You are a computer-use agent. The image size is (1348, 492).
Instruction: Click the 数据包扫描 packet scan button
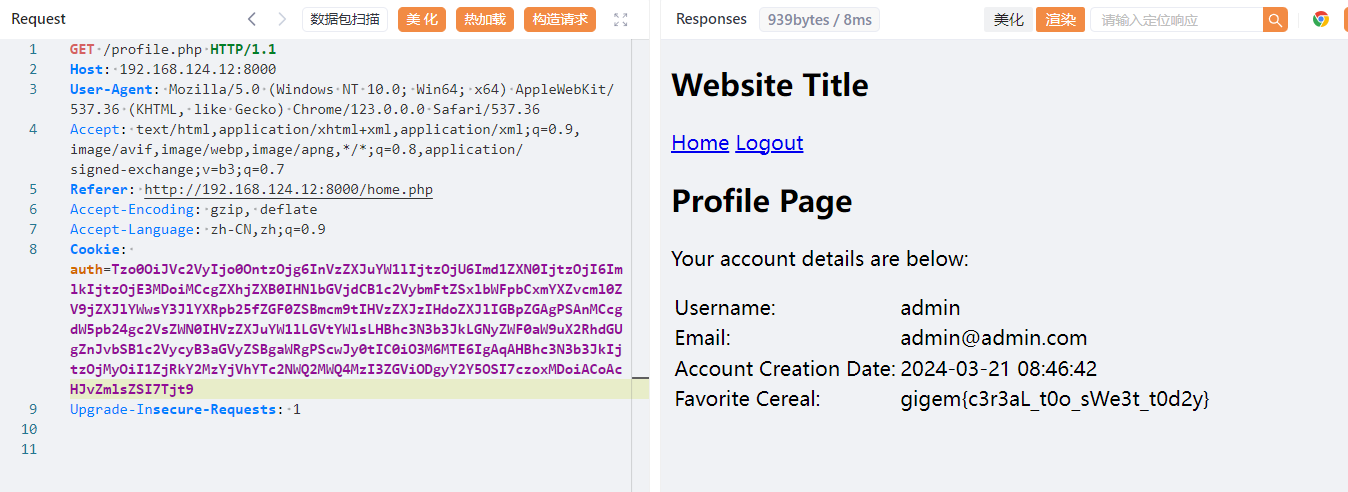[344, 19]
